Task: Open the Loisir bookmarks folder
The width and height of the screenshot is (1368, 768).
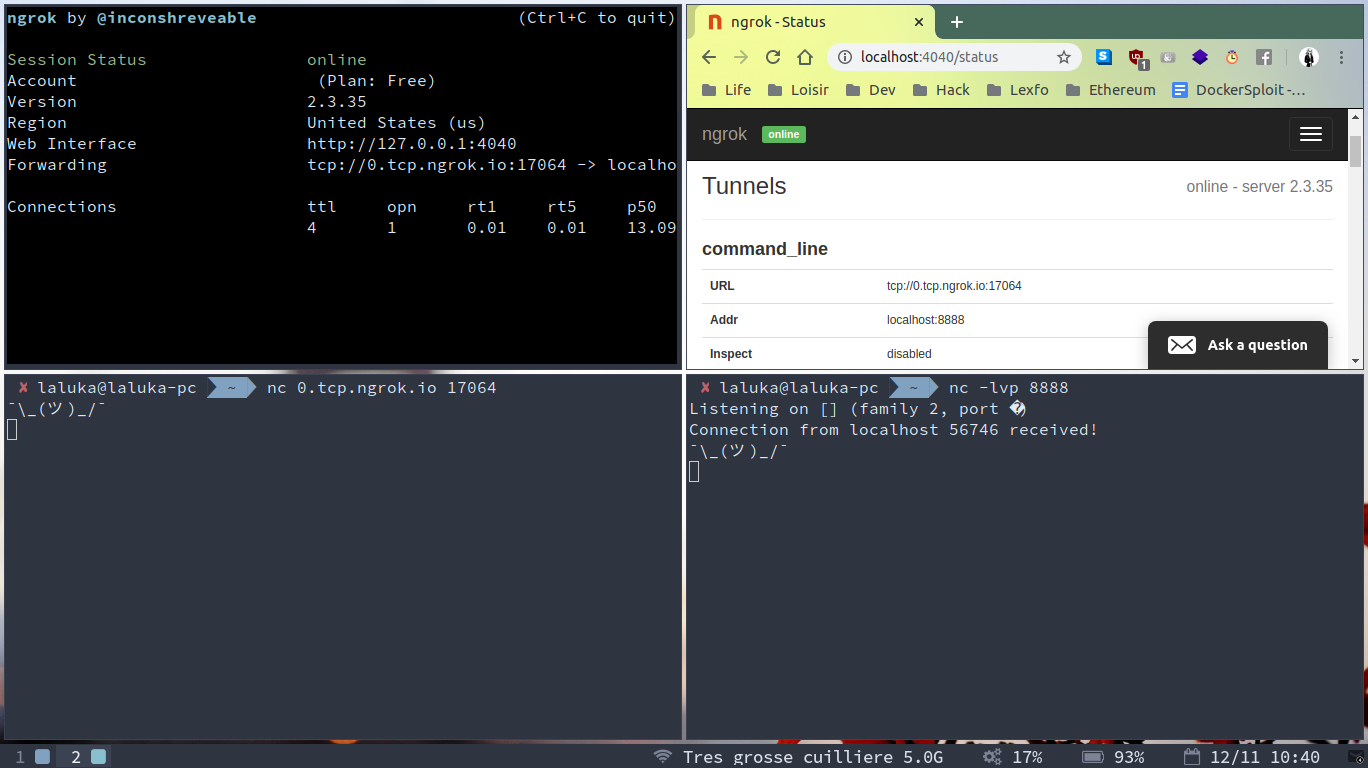Action: 798,89
